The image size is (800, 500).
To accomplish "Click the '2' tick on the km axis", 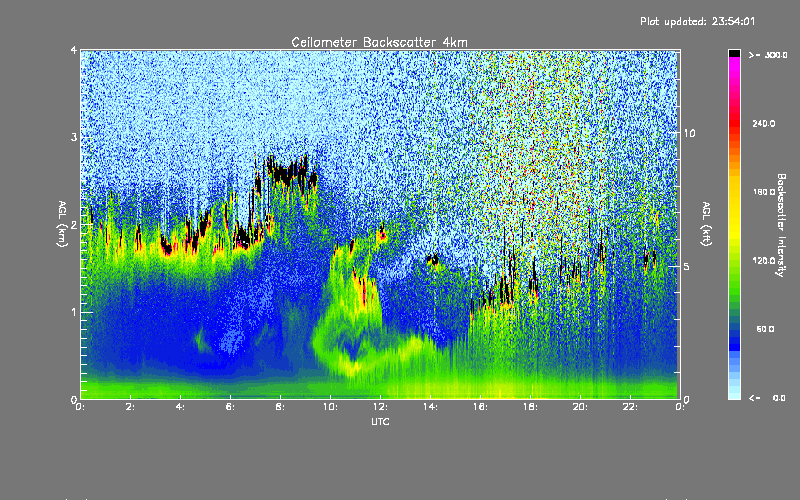I will point(74,225).
